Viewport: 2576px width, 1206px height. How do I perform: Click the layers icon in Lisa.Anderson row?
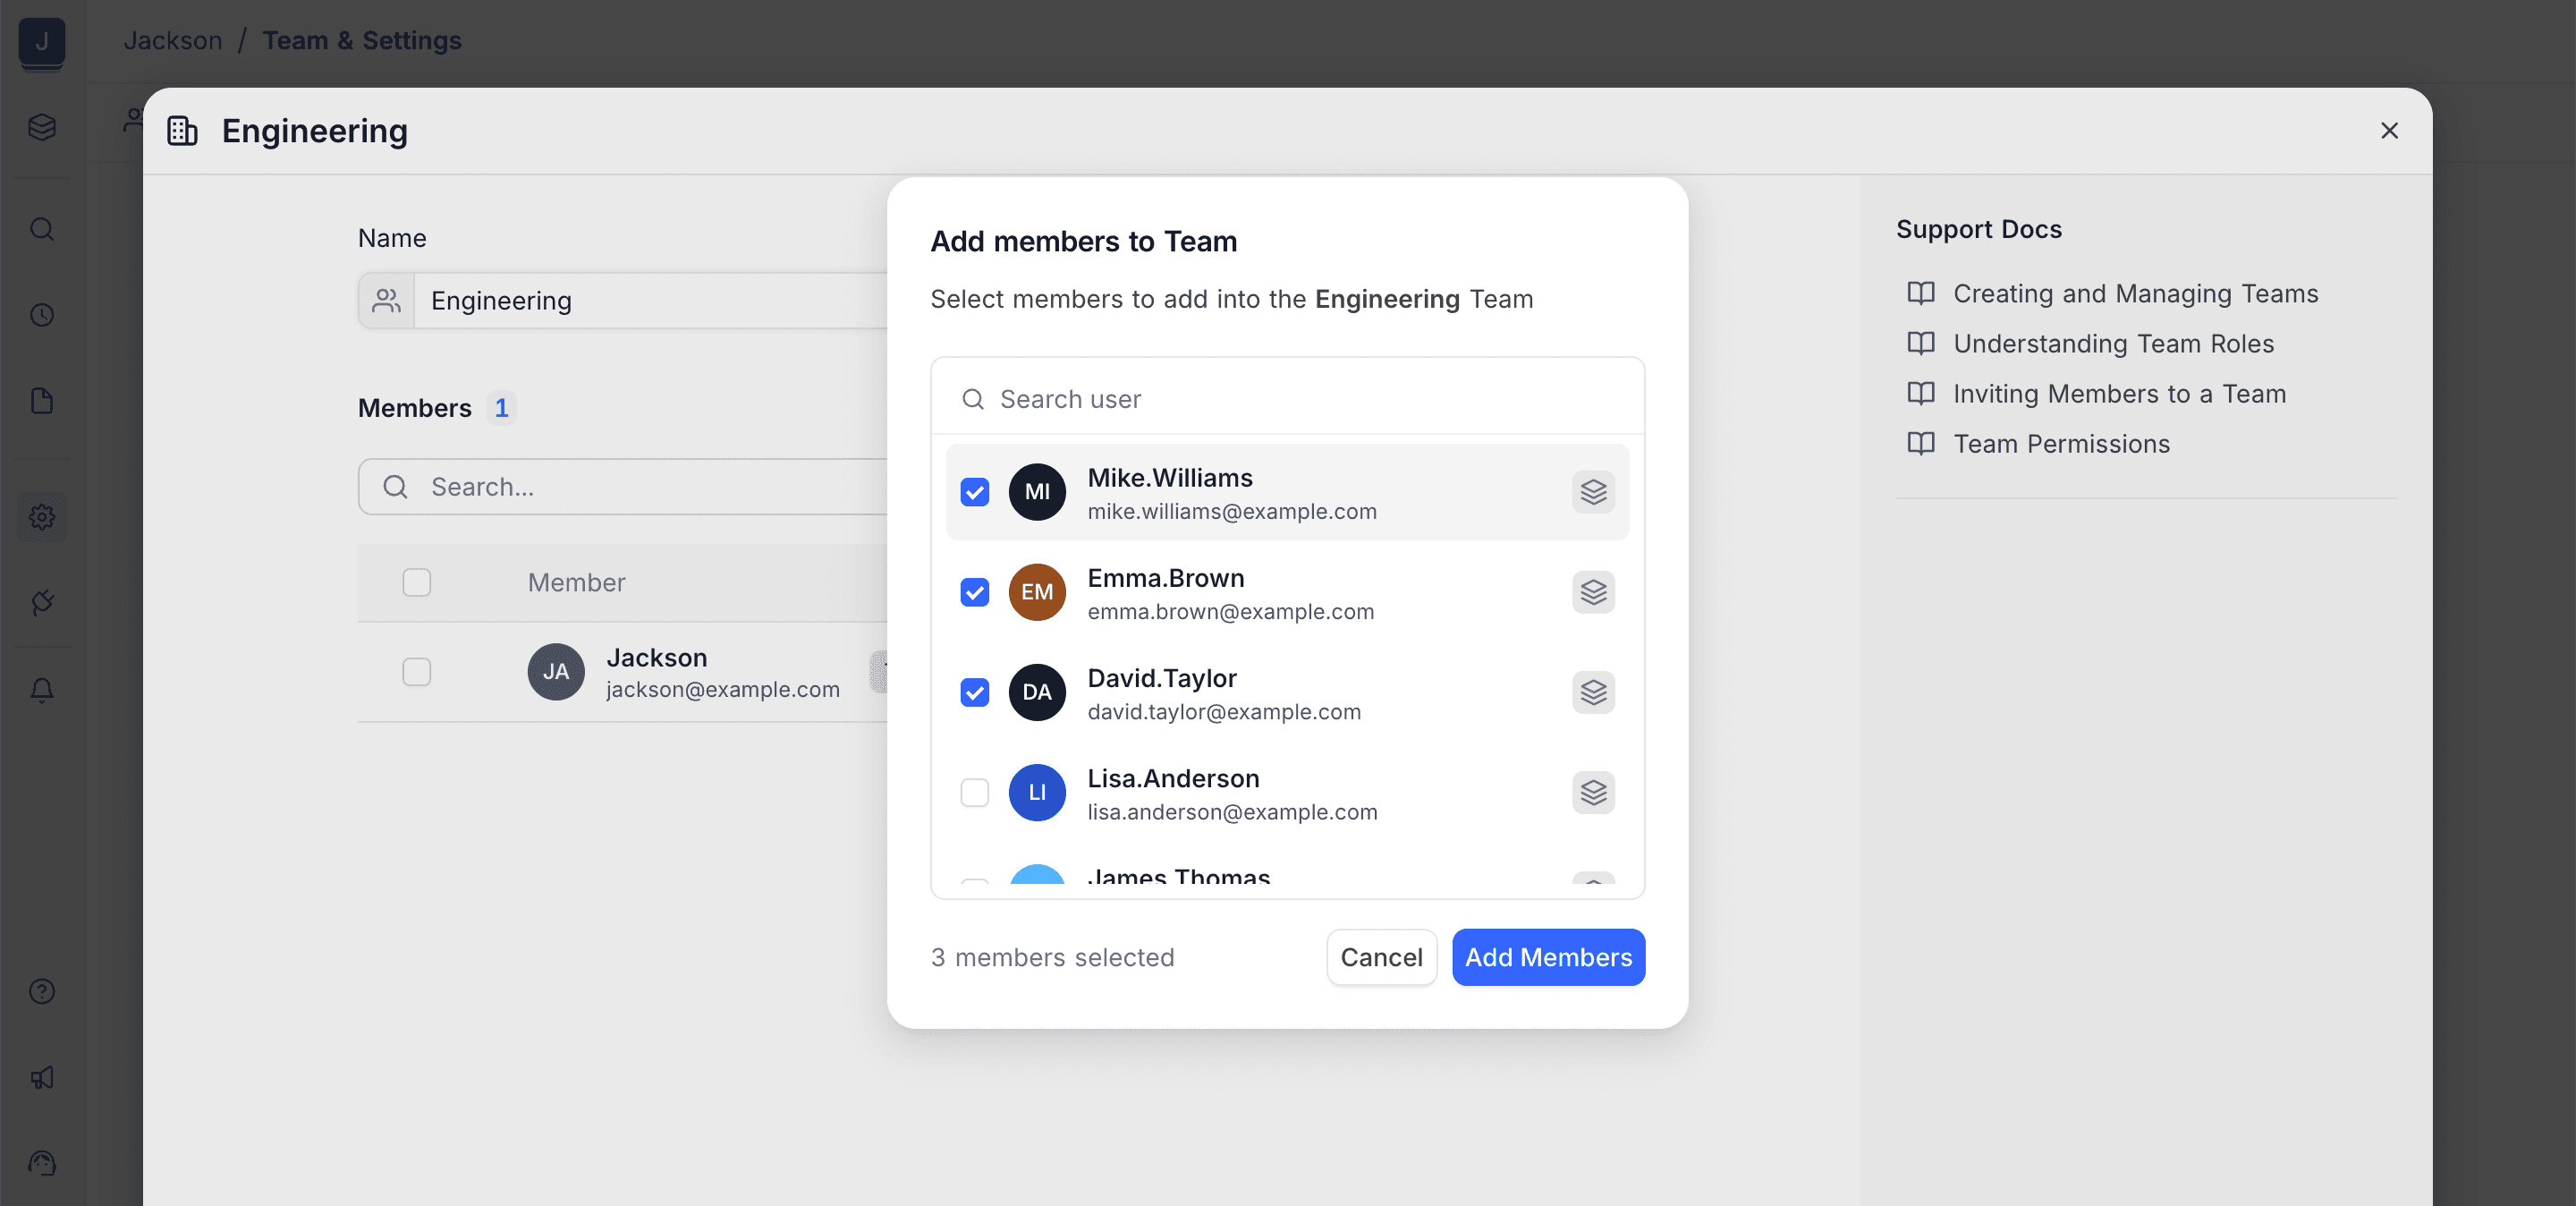coord(1593,792)
